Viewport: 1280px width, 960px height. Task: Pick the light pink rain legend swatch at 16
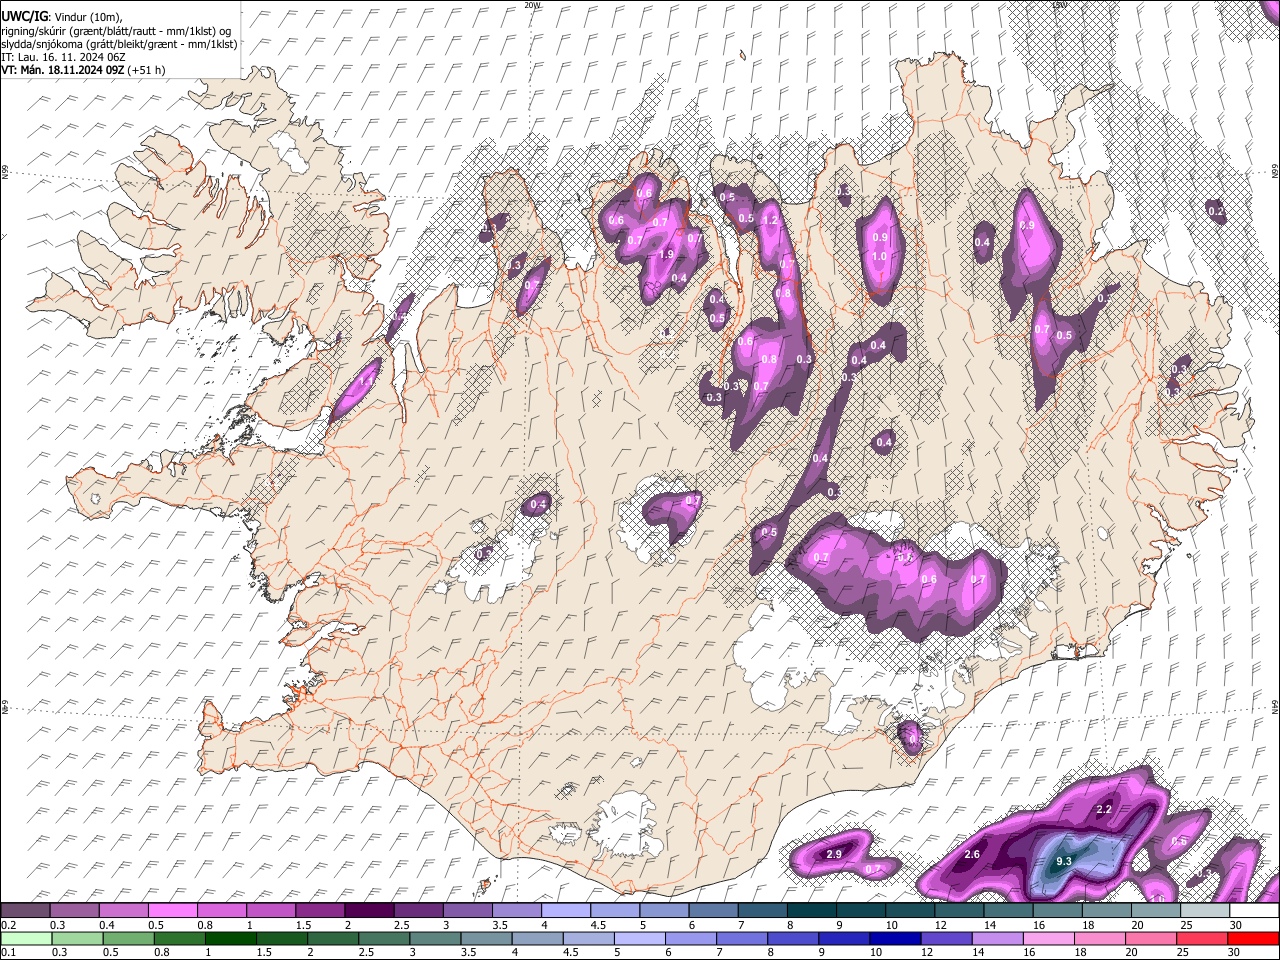(1049, 938)
